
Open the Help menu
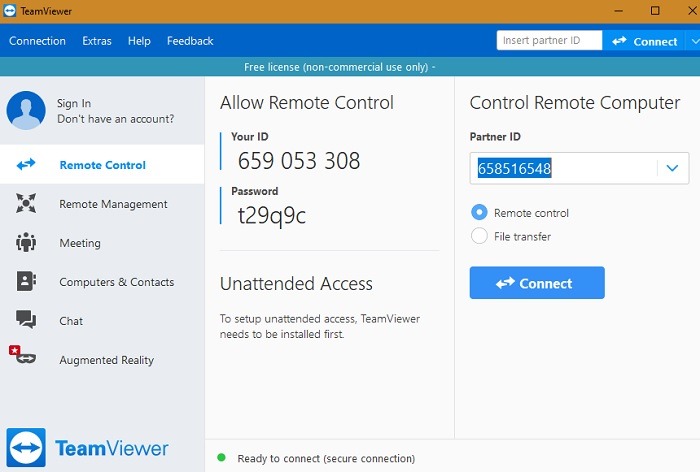click(x=139, y=41)
